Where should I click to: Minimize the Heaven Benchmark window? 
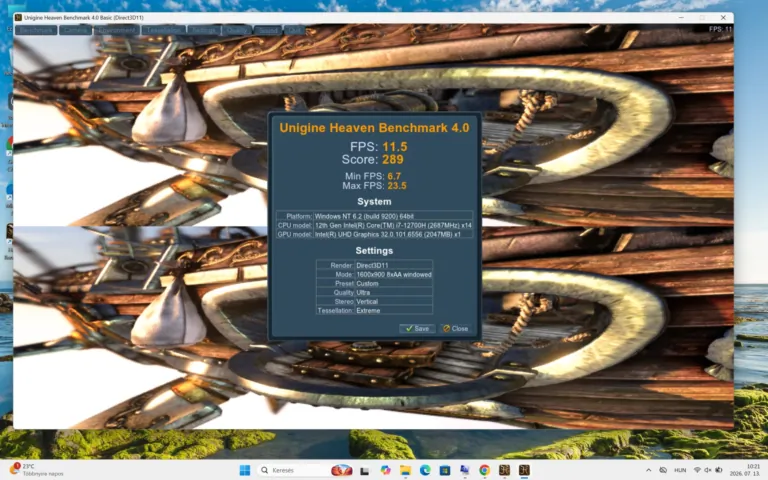pos(681,18)
